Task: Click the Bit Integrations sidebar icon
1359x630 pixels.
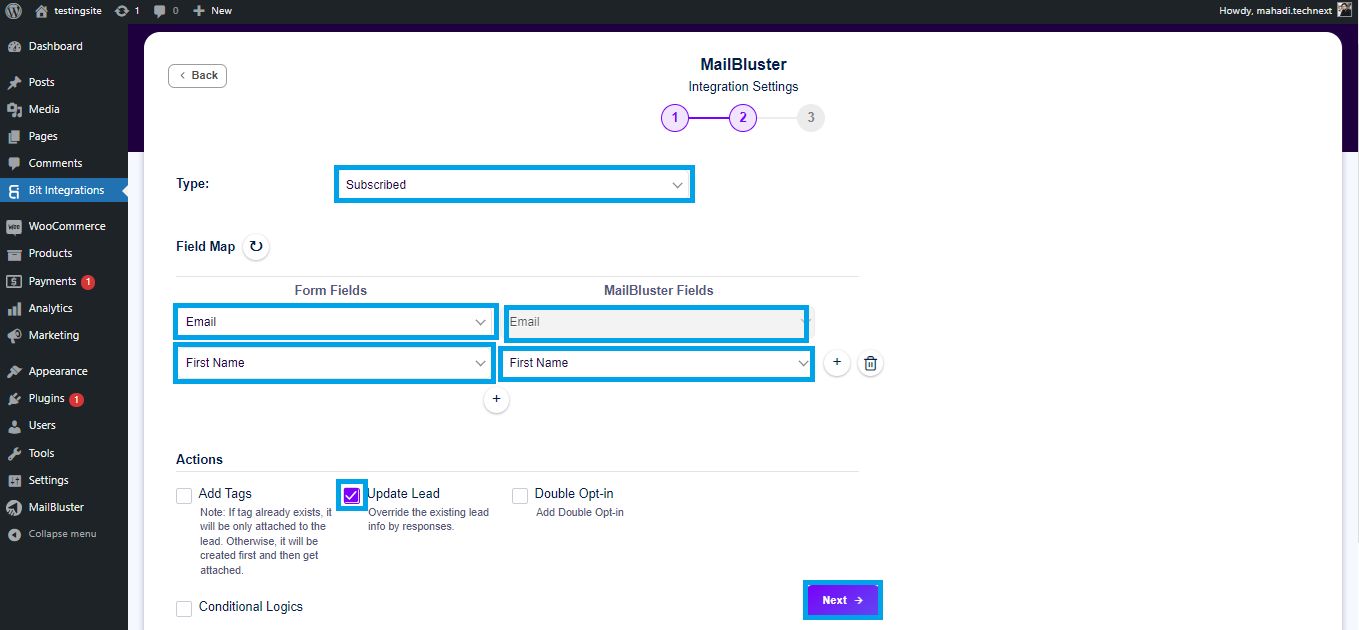Action: coord(14,190)
